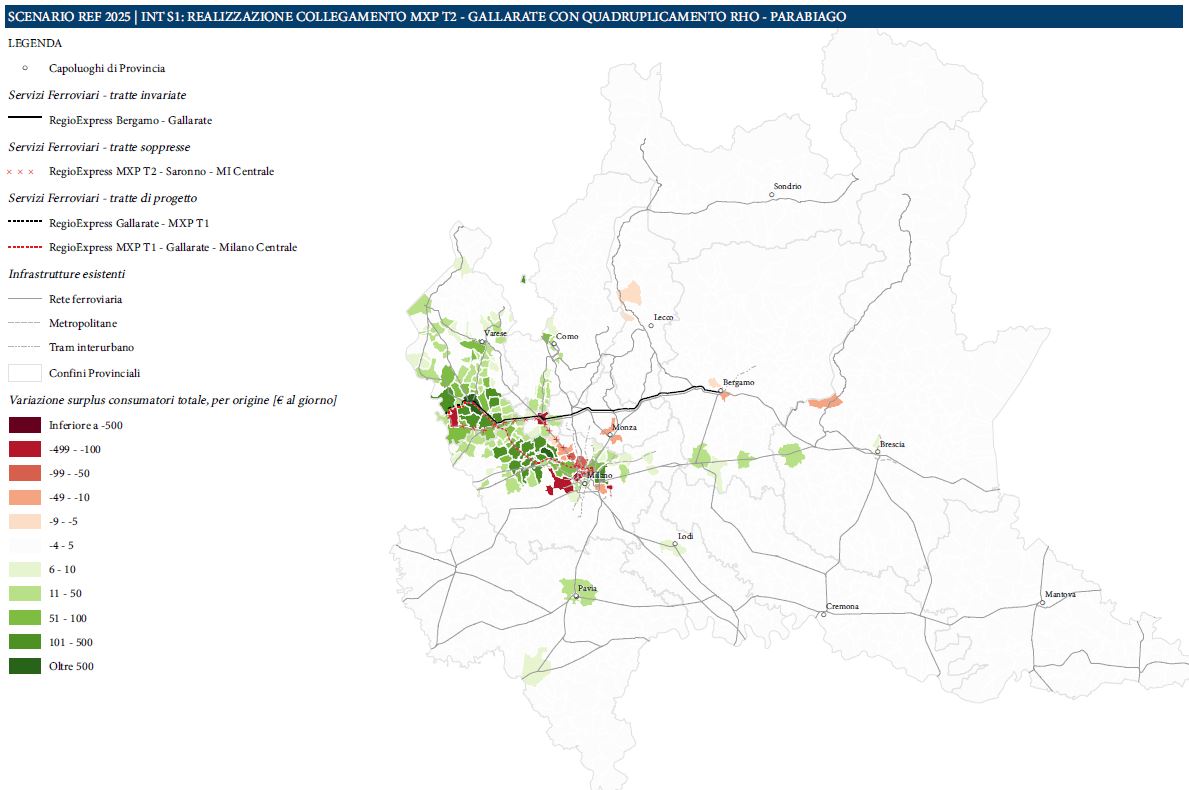The height and width of the screenshot is (790, 1189).
Task: Click the black dashed Gallarate - MXP T1 line symbol
Action: [24, 221]
